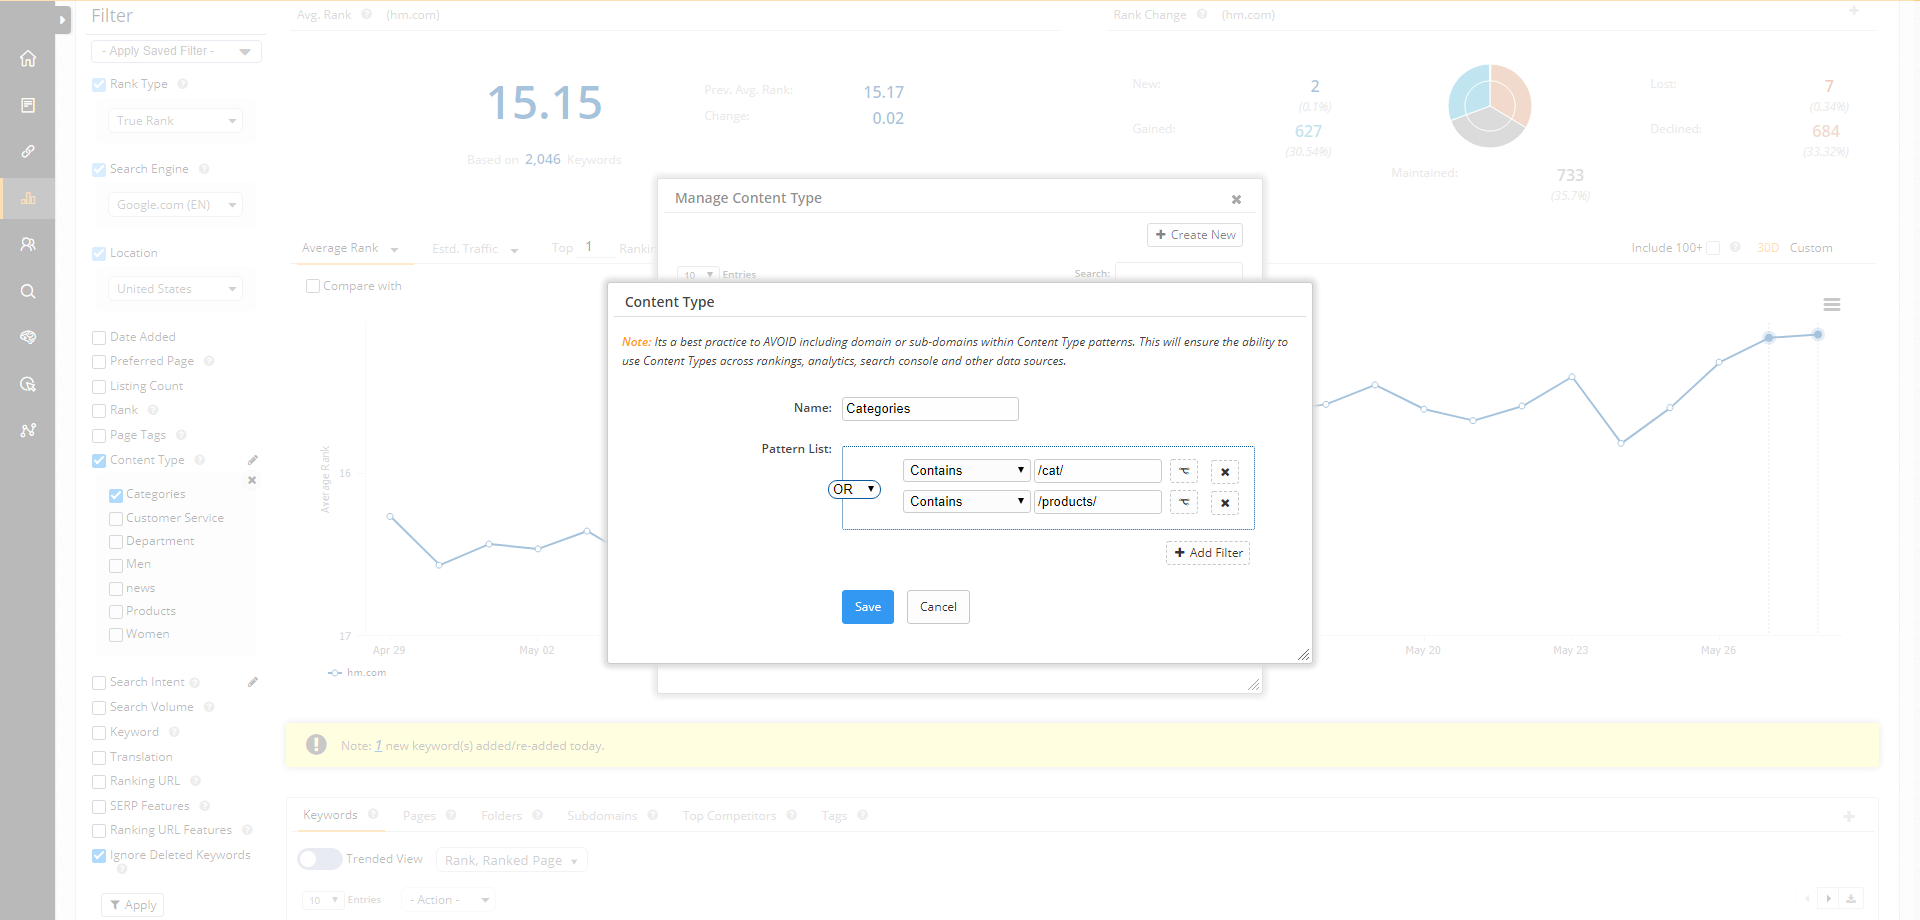The image size is (1920, 920).
Task: Uncheck the Categories content type checkbox
Action: tap(116, 495)
